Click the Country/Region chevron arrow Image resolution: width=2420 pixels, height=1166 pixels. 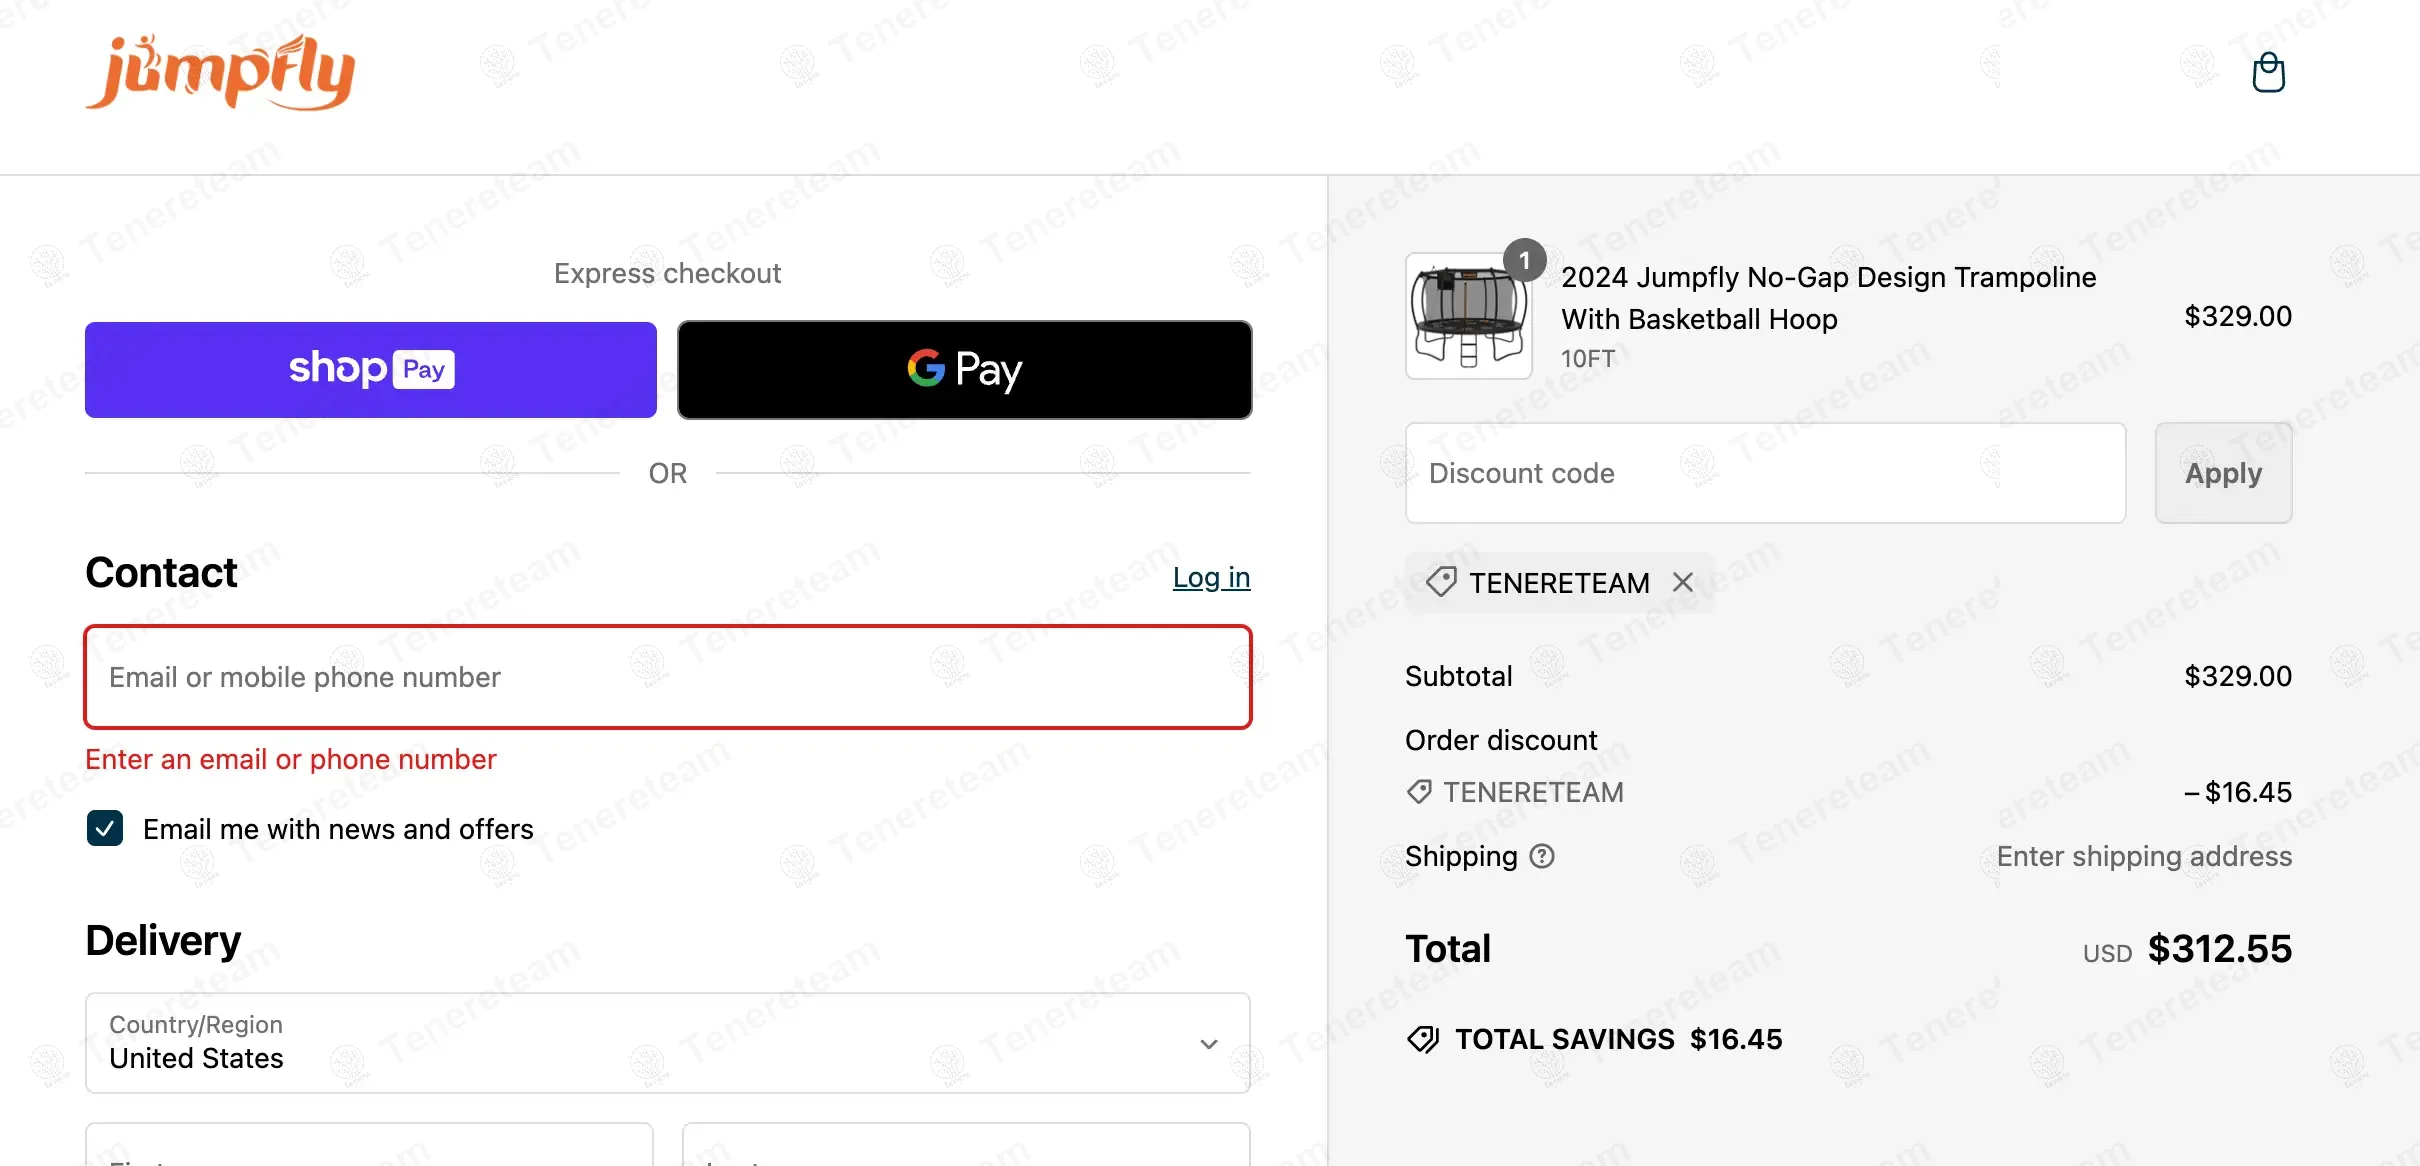[1209, 1044]
